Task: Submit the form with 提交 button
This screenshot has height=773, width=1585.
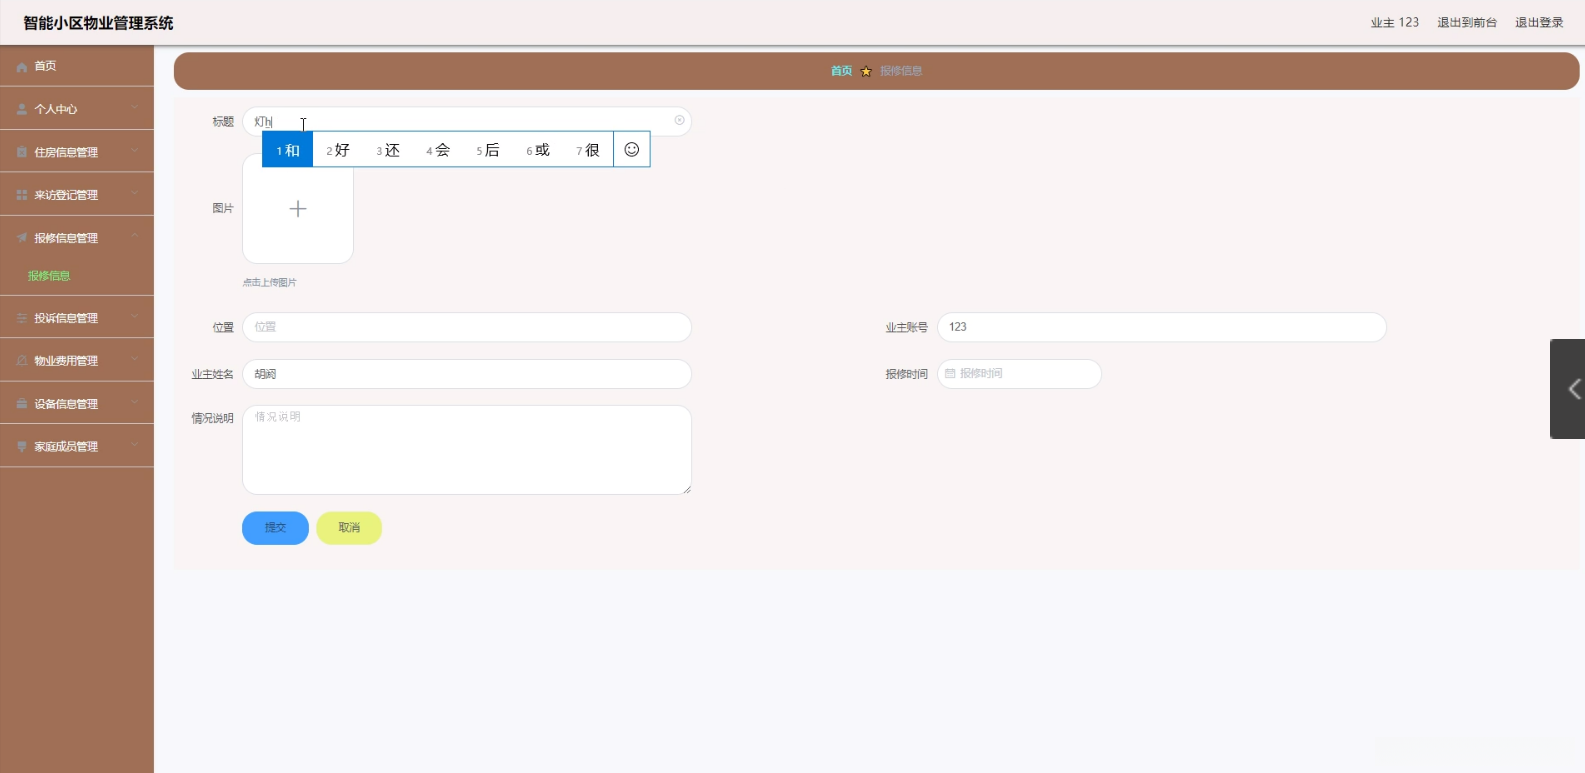Action: coord(275,528)
